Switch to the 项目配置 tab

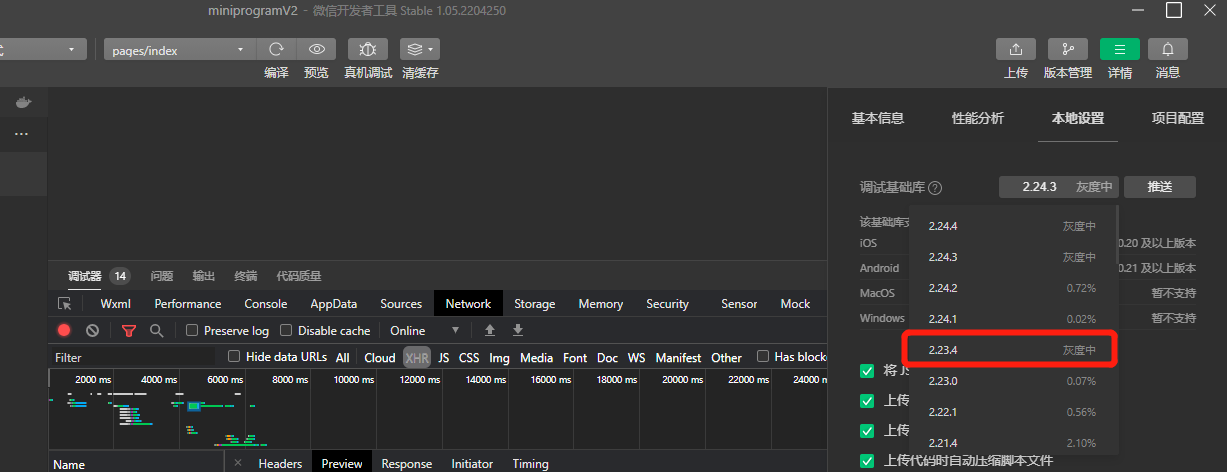pyautogui.click(x=1177, y=118)
